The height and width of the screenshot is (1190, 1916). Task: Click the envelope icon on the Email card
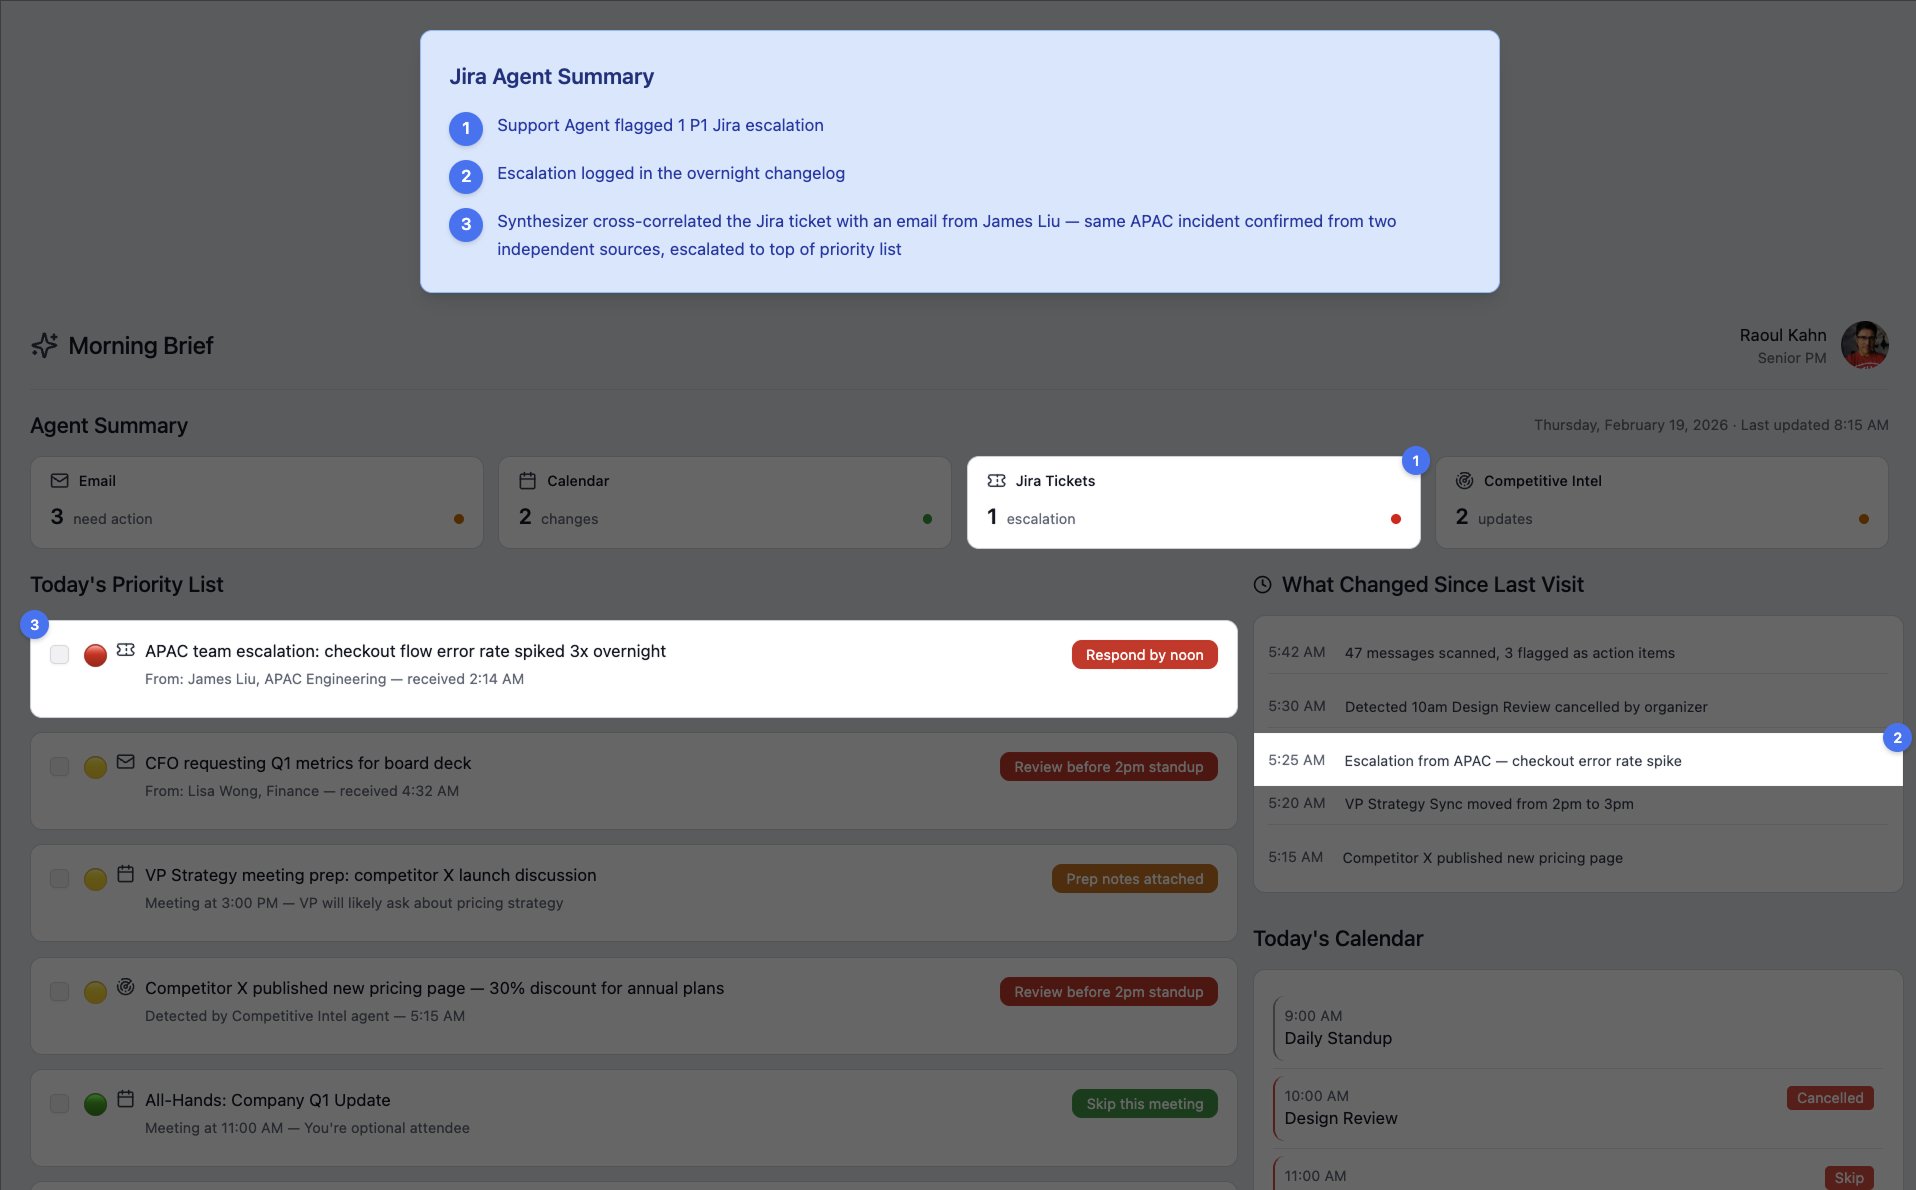(60, 480)
